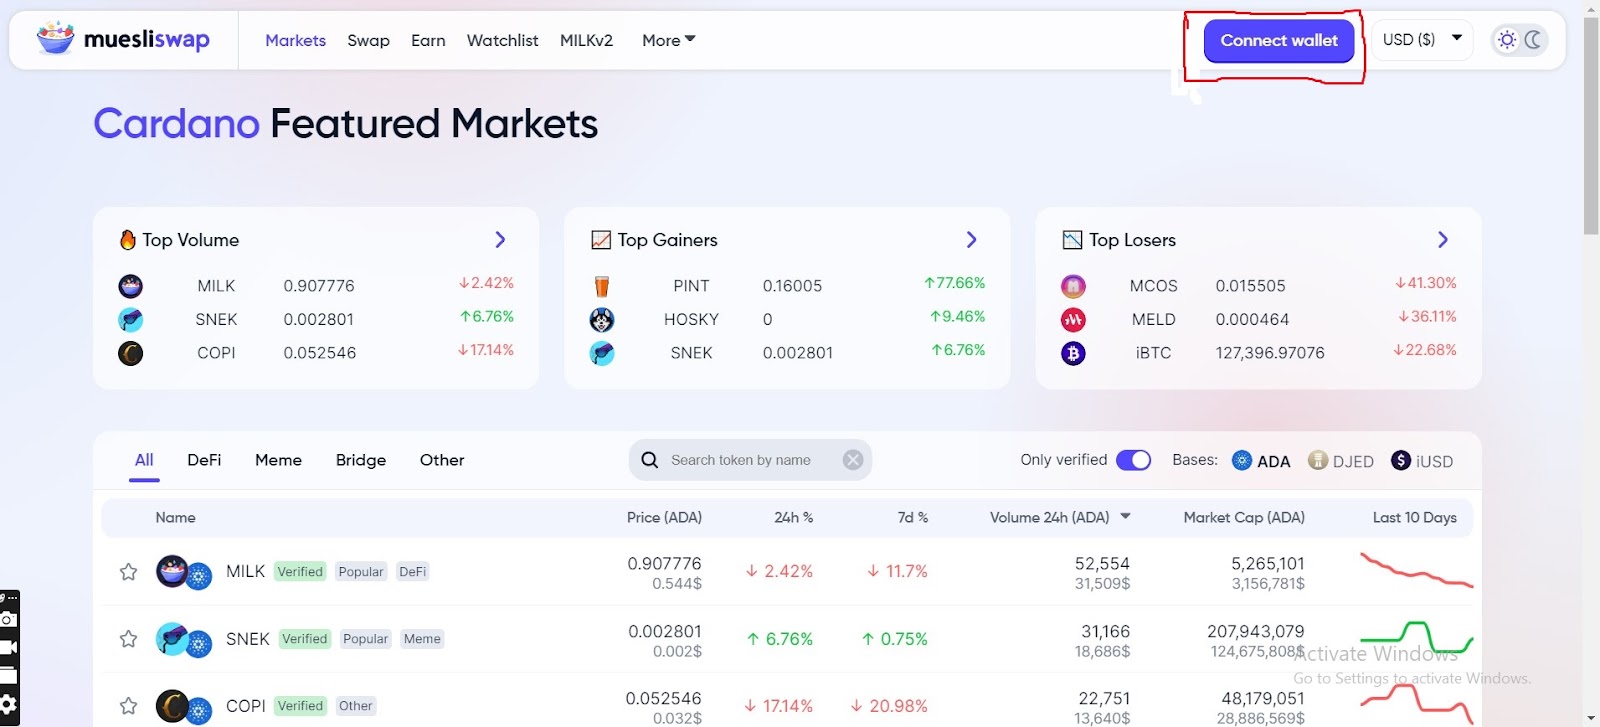Screen dimensions: 1600x727
Task: Click SNEK token icon in Top Volume
Action: click(131, 320)
